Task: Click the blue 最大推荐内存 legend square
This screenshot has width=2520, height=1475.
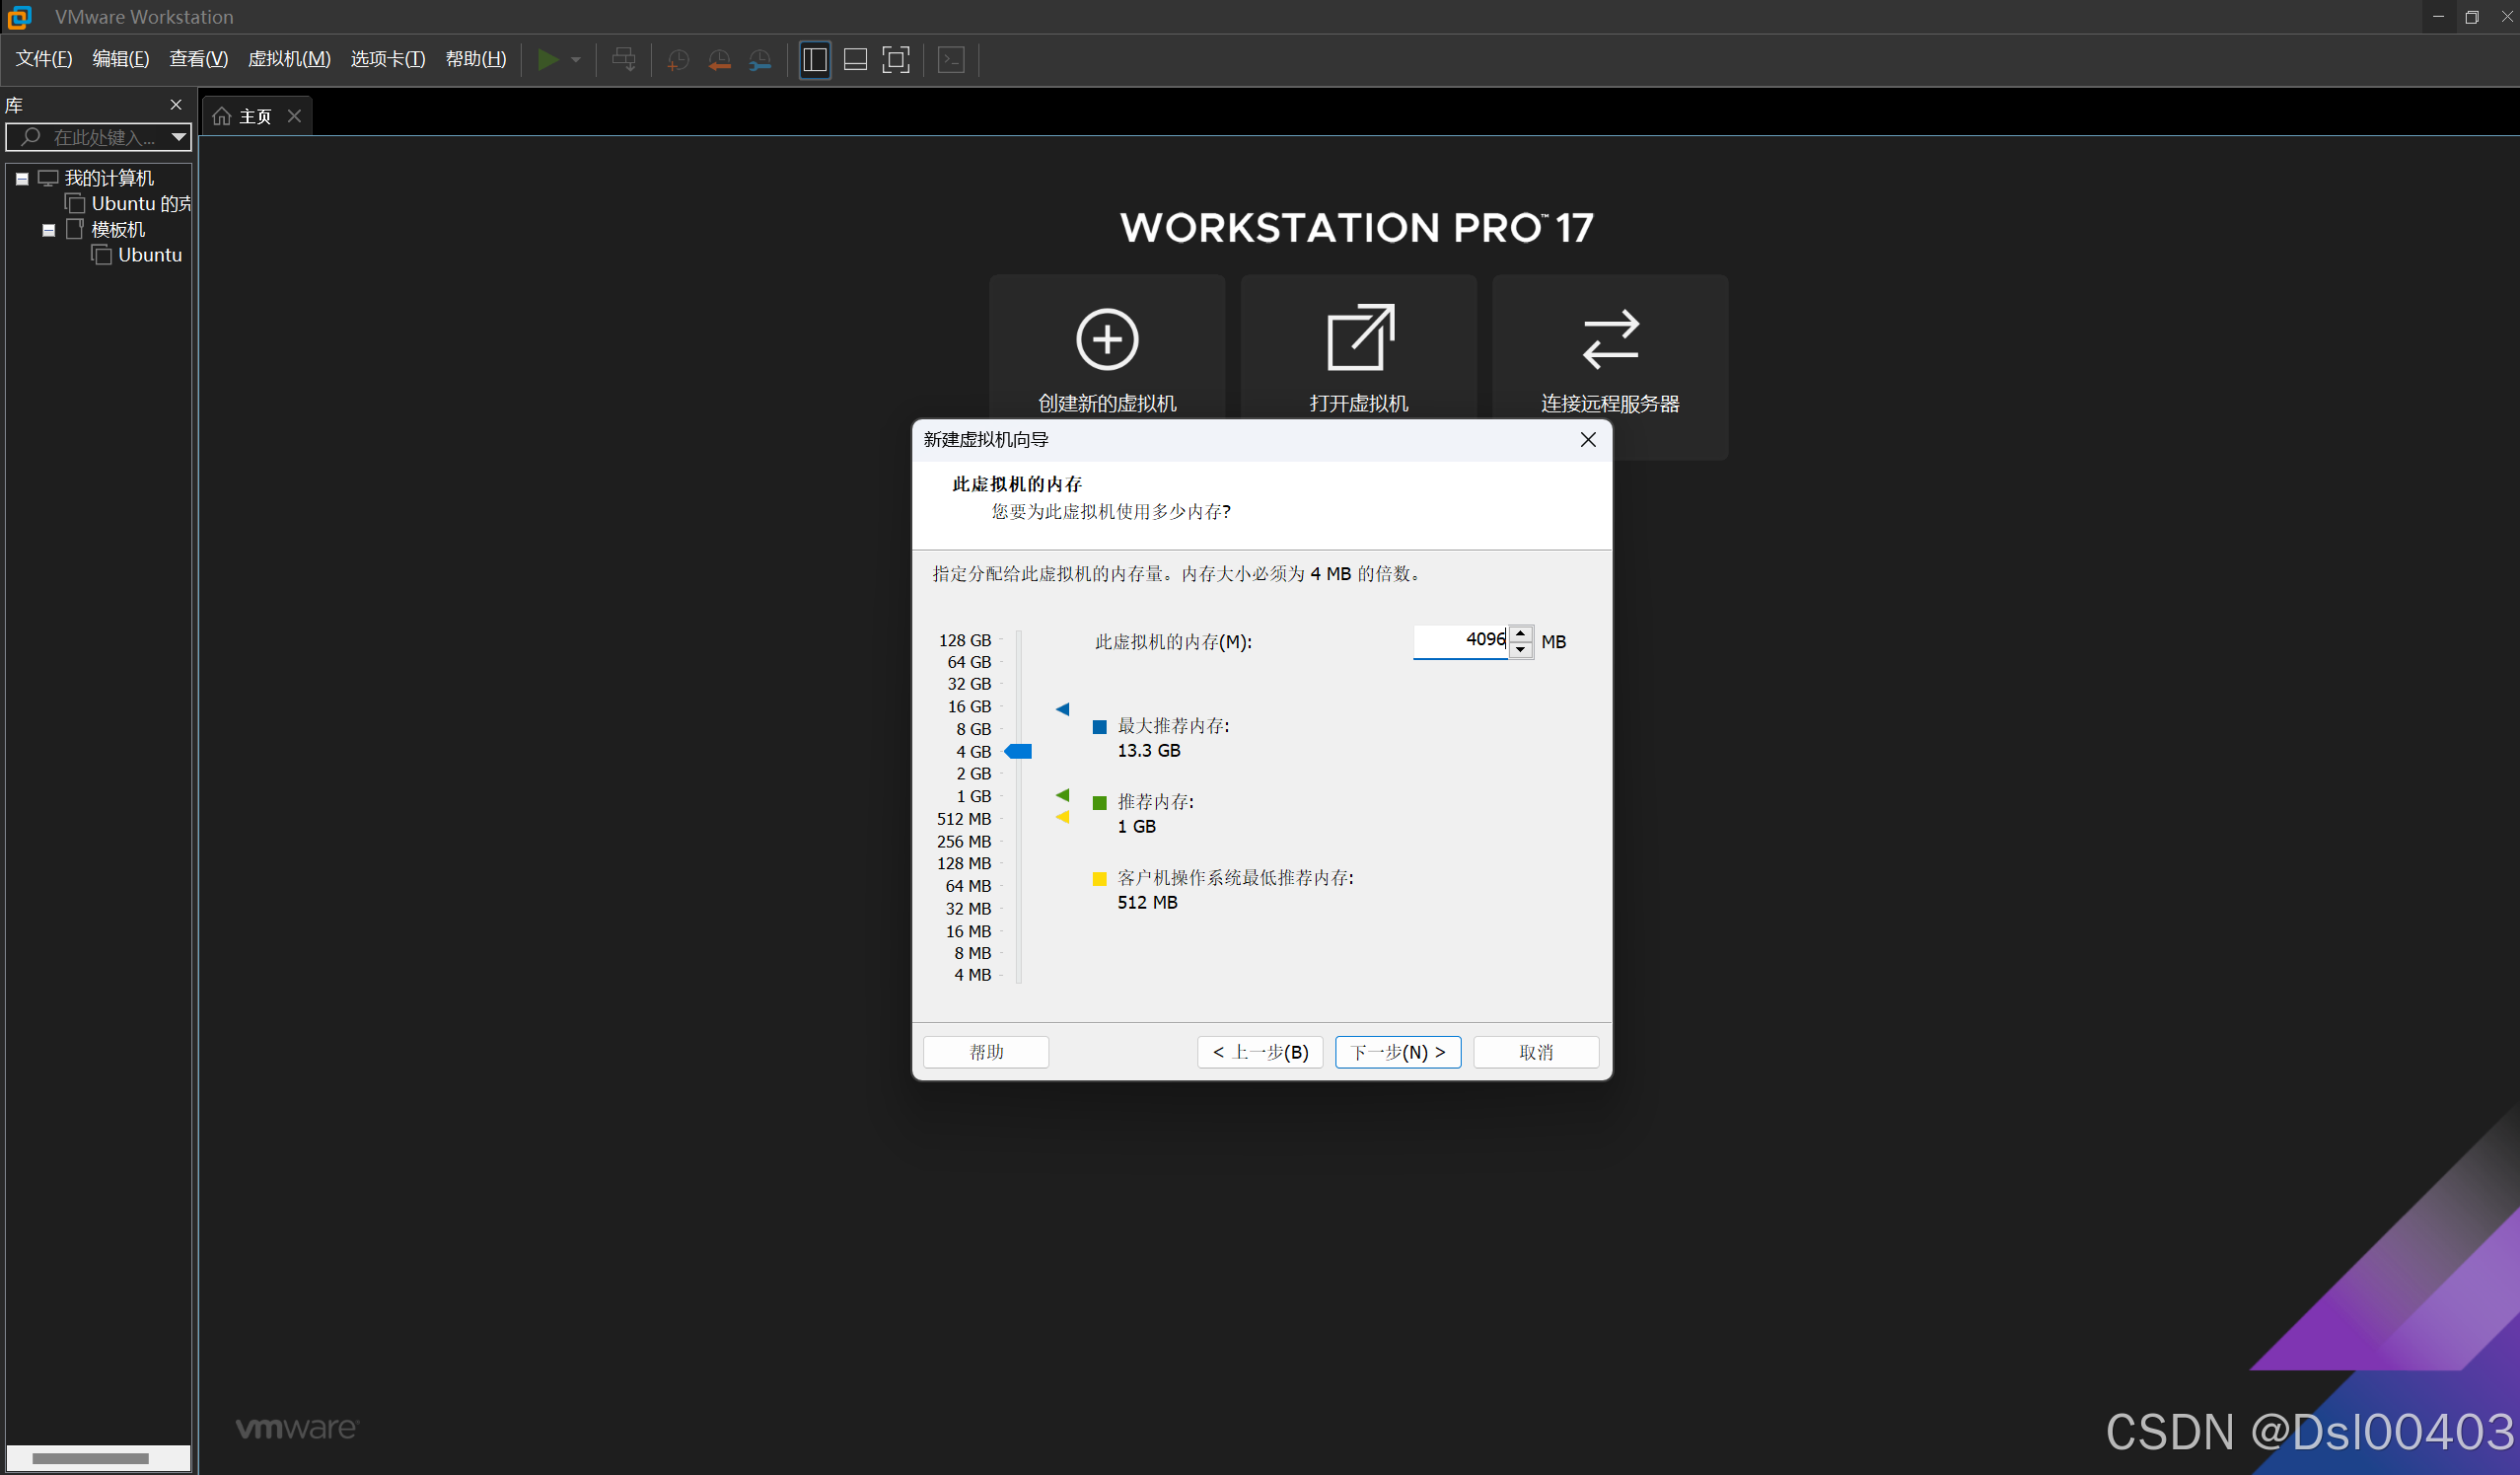Action: (1100, 727)
